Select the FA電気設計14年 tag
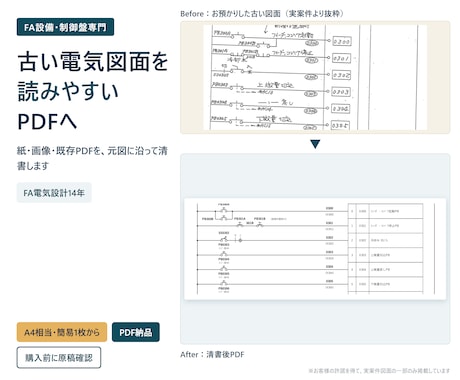Image resolution: width=460 pixels, height=380 pixels. pyautogui.click(x=54, y=192)
